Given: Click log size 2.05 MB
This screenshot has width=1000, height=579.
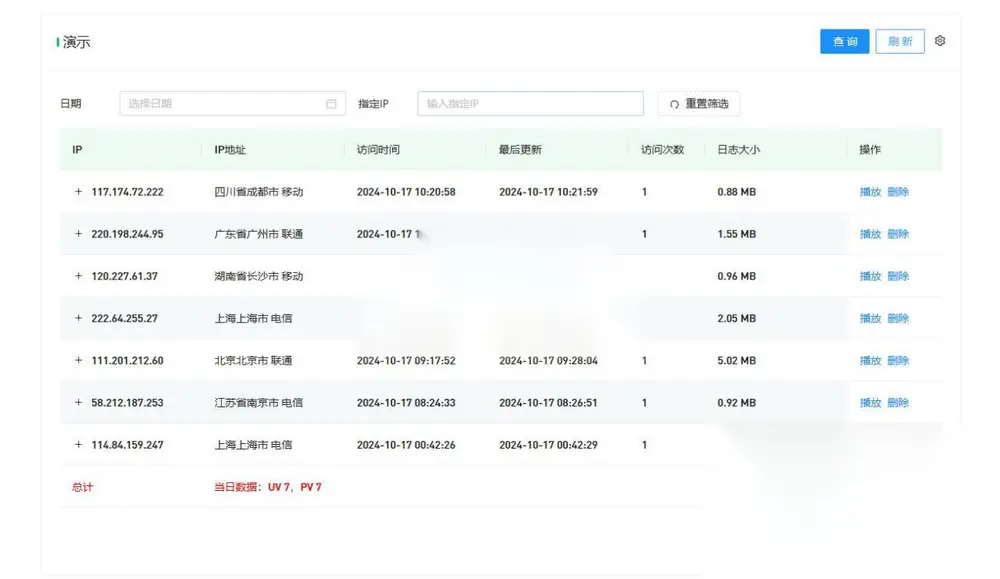Looking at the screenshot, I should [x=737, y=318].
